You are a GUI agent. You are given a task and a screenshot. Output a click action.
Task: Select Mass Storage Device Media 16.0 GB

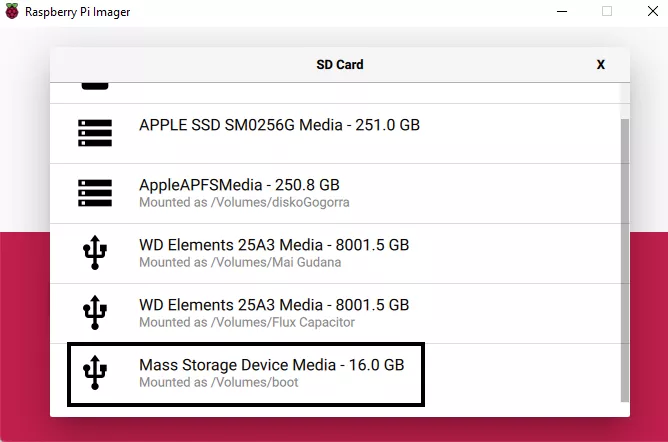[271, 365]
